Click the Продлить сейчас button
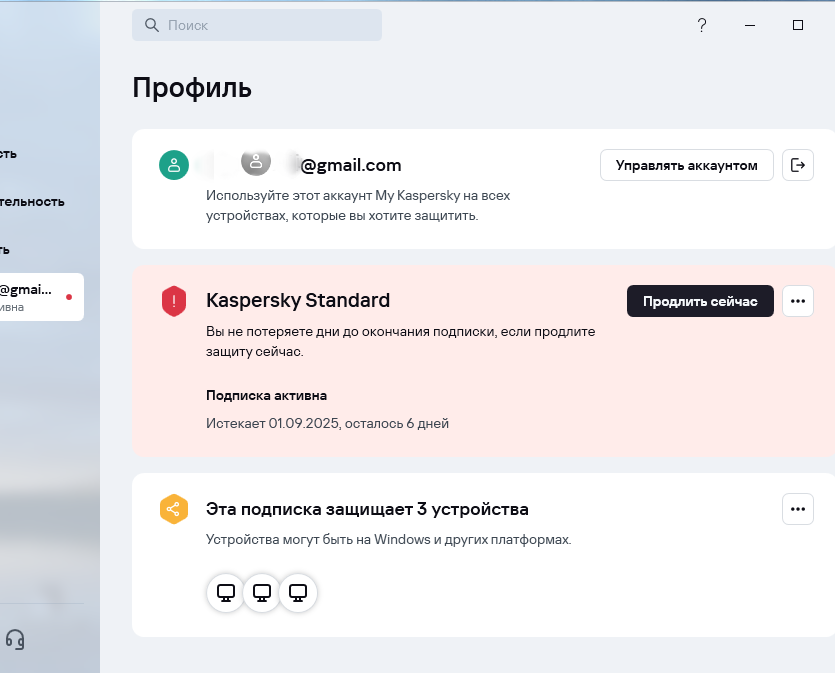This screenshot has width=835, height=673. [700, 301]
